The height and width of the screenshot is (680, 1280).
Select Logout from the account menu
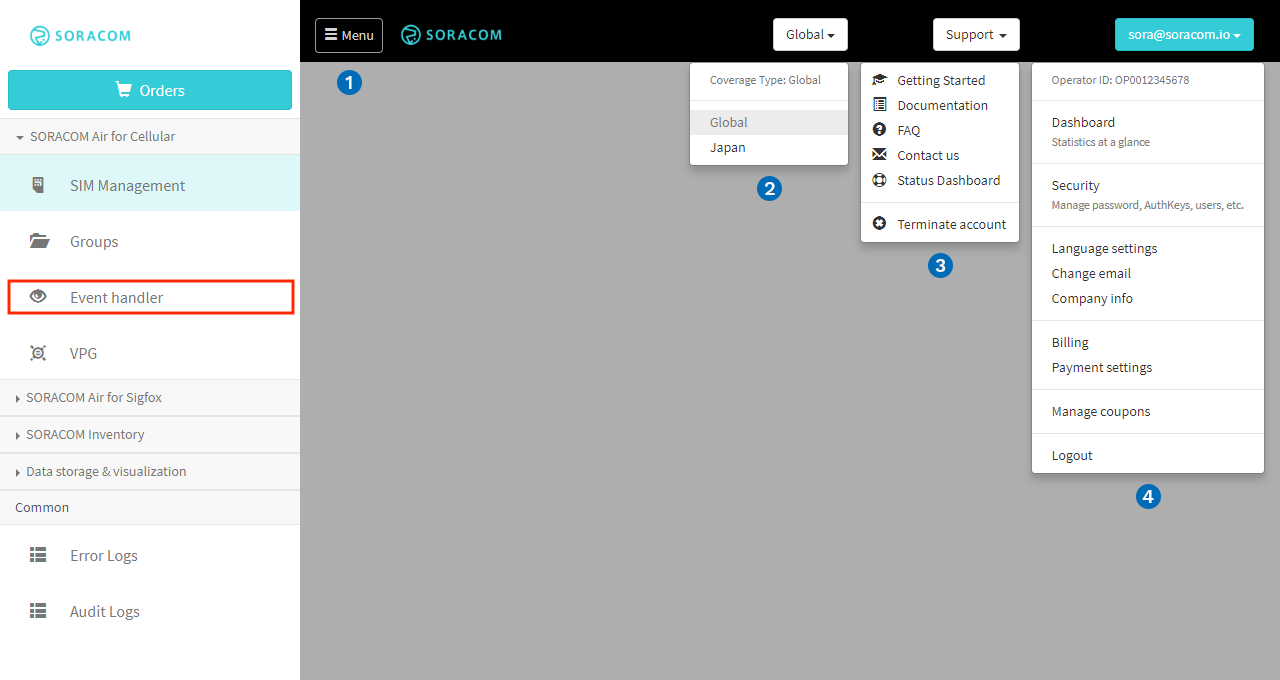(1072, 455)
